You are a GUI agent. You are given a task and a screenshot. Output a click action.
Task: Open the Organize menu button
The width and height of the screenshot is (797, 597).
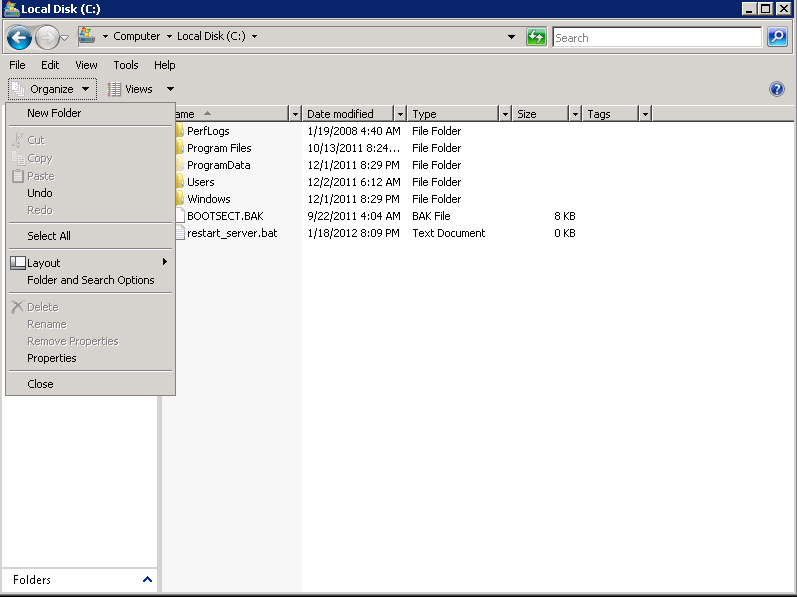point(52,89)
